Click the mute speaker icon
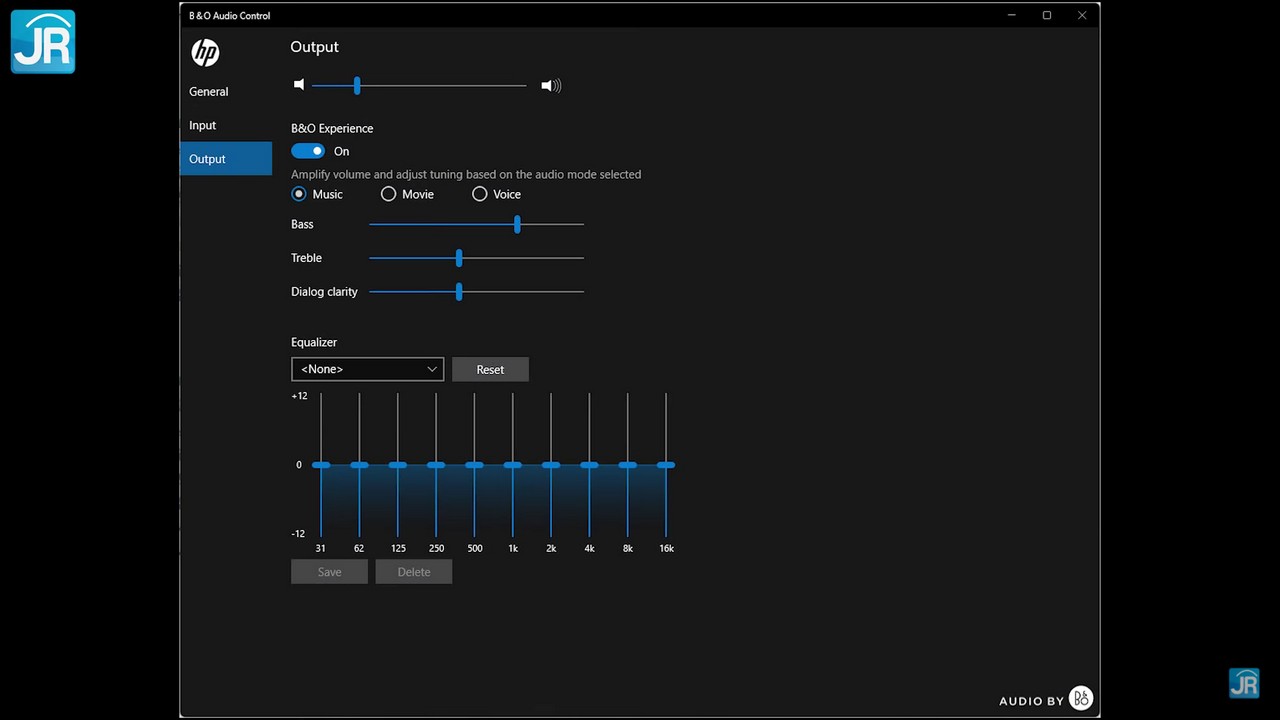The image size is (1280, 720). point(298,85)
